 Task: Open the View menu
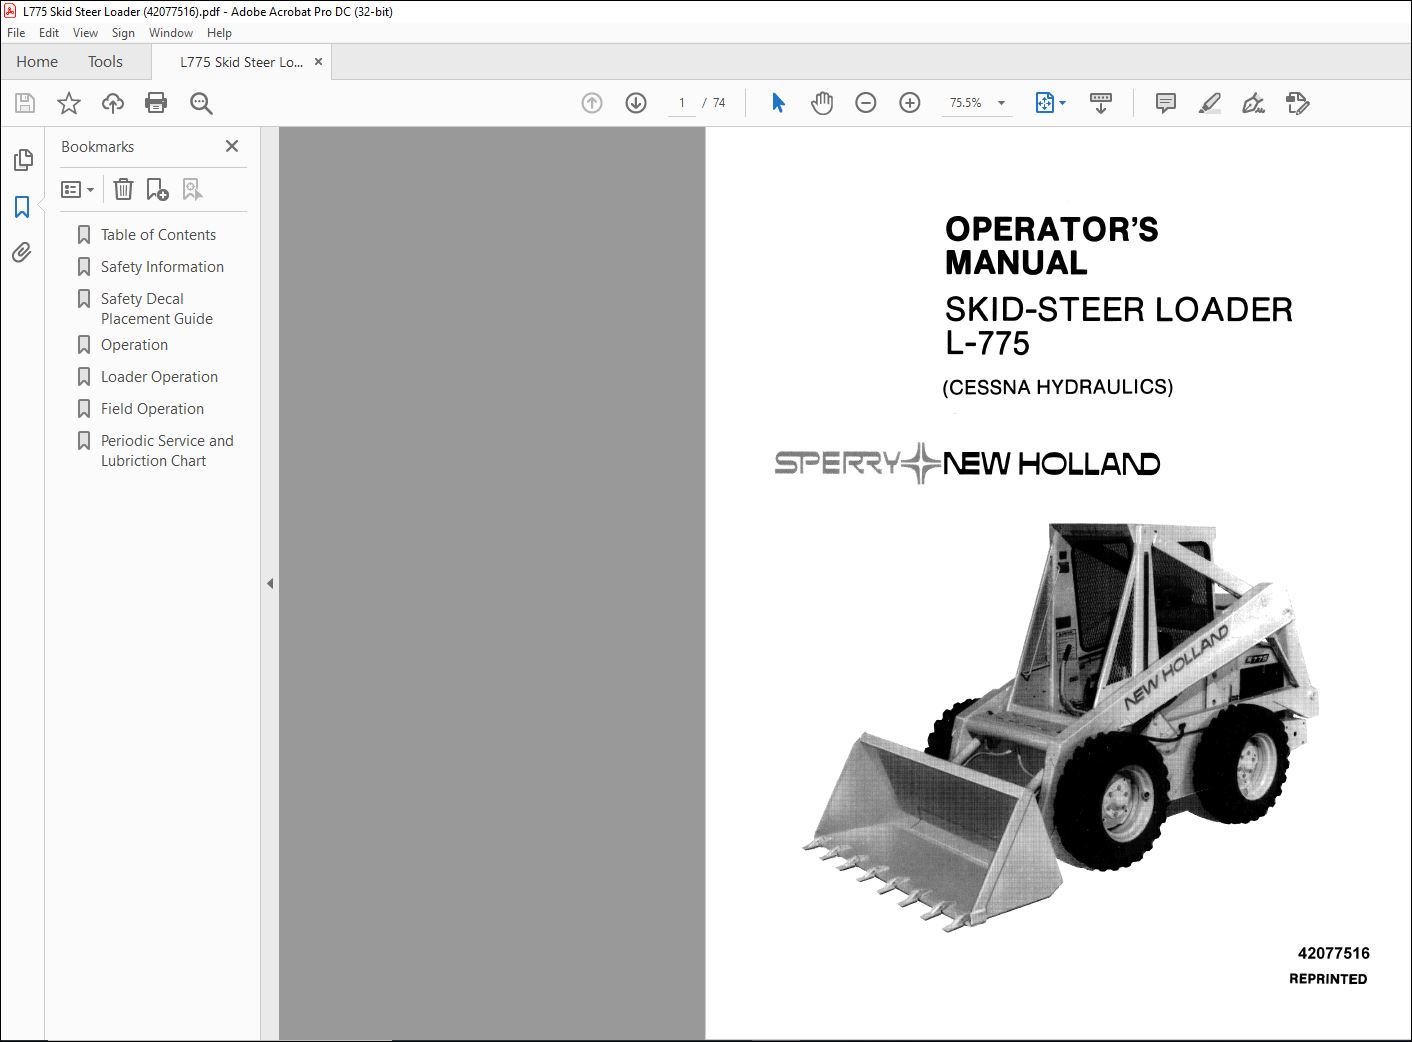[x=85, y=33]
